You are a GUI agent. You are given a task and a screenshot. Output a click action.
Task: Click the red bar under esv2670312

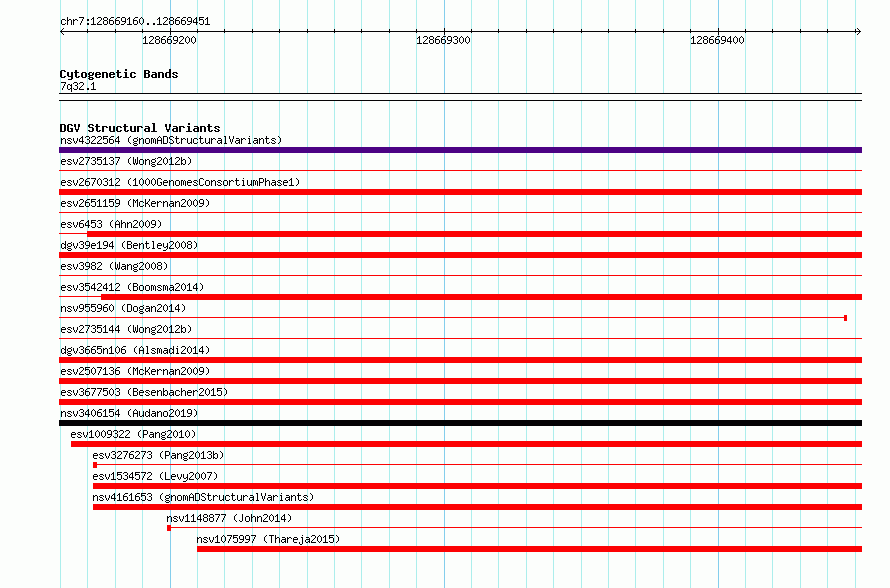tap(460, 192)
